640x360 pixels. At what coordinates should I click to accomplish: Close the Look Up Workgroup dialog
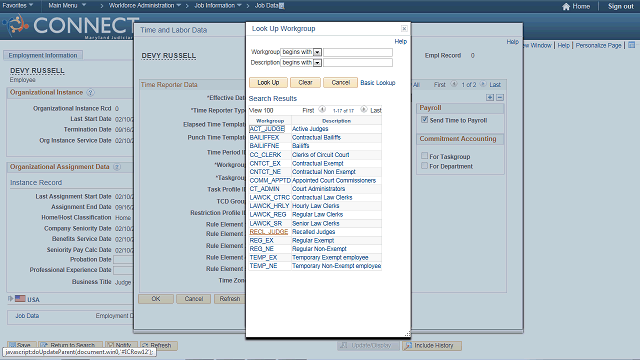[x=404, y=29]
